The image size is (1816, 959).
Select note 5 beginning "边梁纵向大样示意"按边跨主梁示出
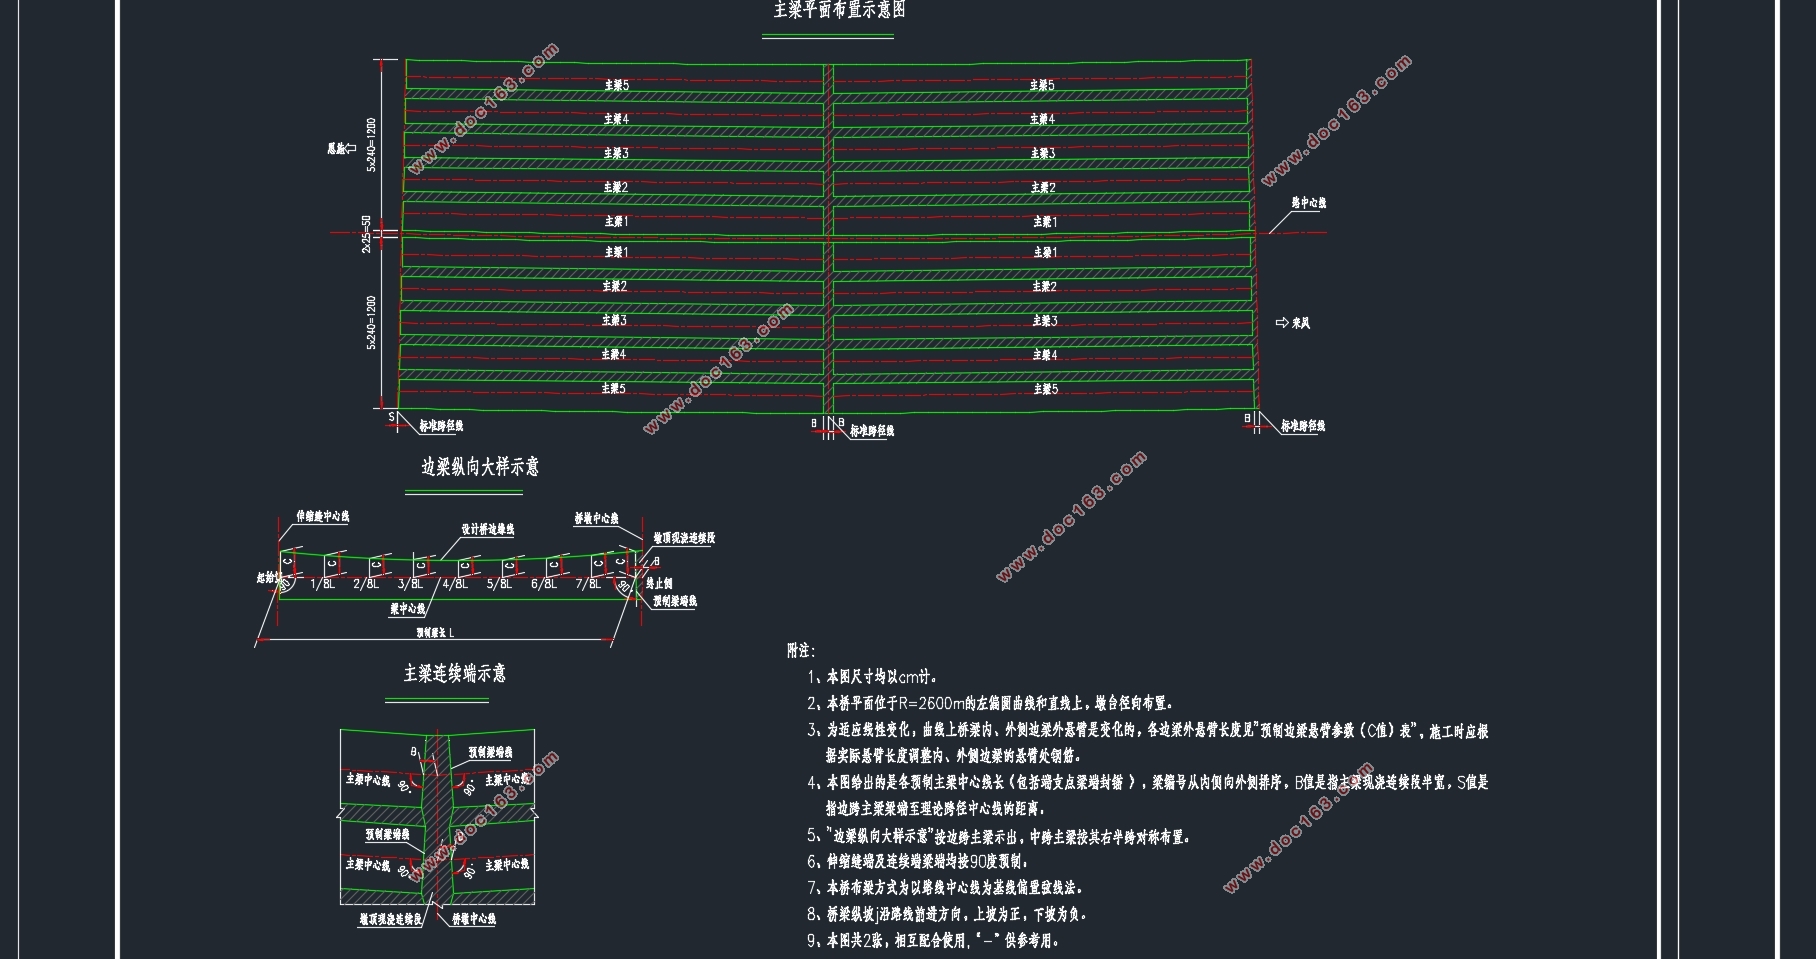click(998, 837)
